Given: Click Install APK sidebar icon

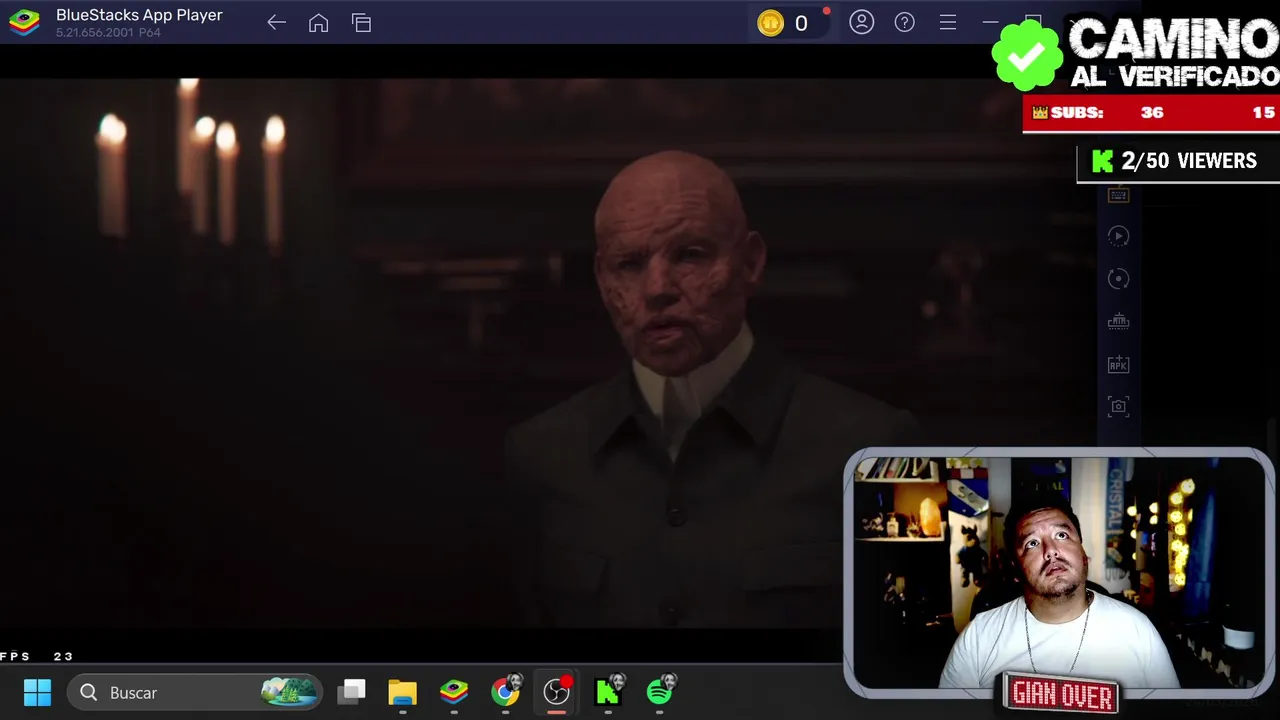Looking at the screenshot, I should [x=1118, y=365].
